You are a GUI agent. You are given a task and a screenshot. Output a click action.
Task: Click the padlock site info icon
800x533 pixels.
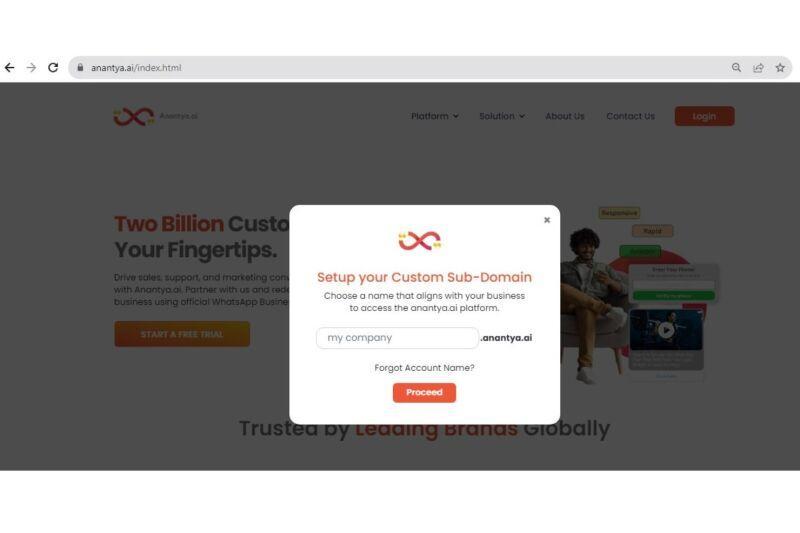[x=80, y=67]
